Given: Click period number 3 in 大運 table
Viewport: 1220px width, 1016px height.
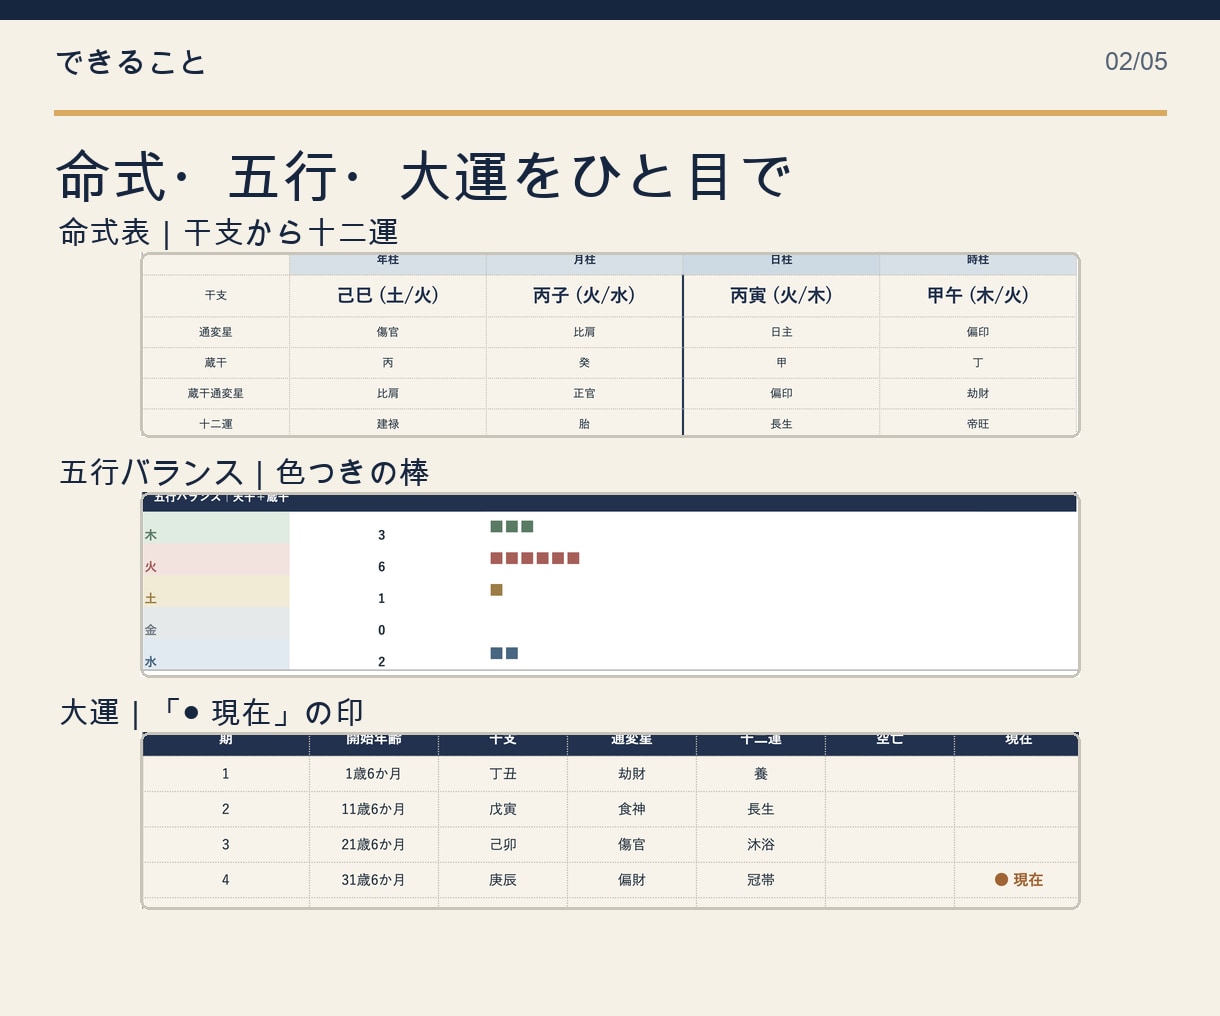Looking at the screenshot, I should coord(226,845).
